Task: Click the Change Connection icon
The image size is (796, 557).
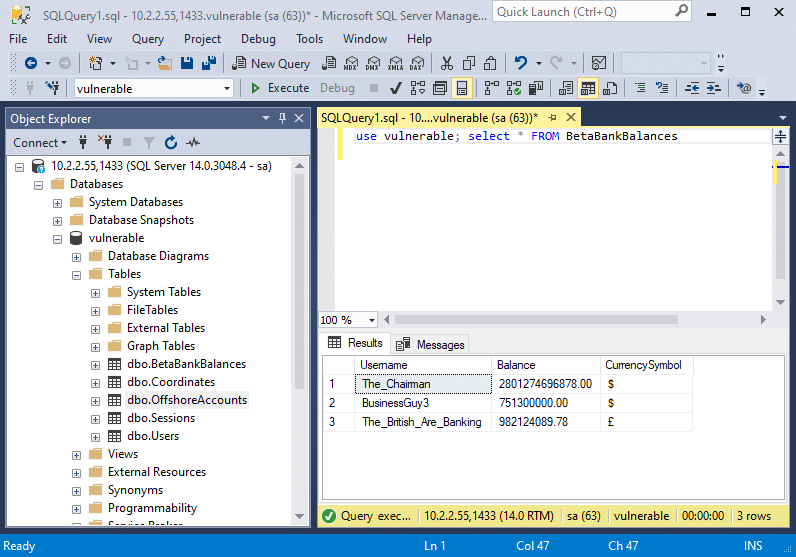Action: click(52, 88)
